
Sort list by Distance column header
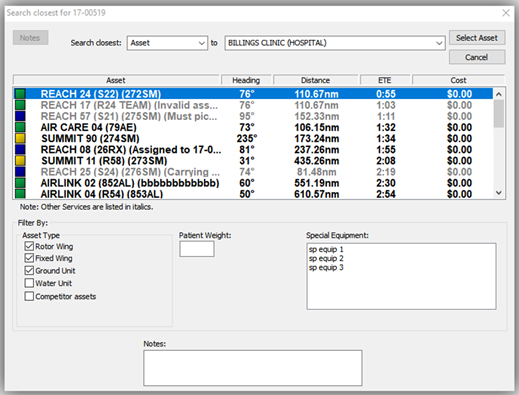tap(315, 80)
